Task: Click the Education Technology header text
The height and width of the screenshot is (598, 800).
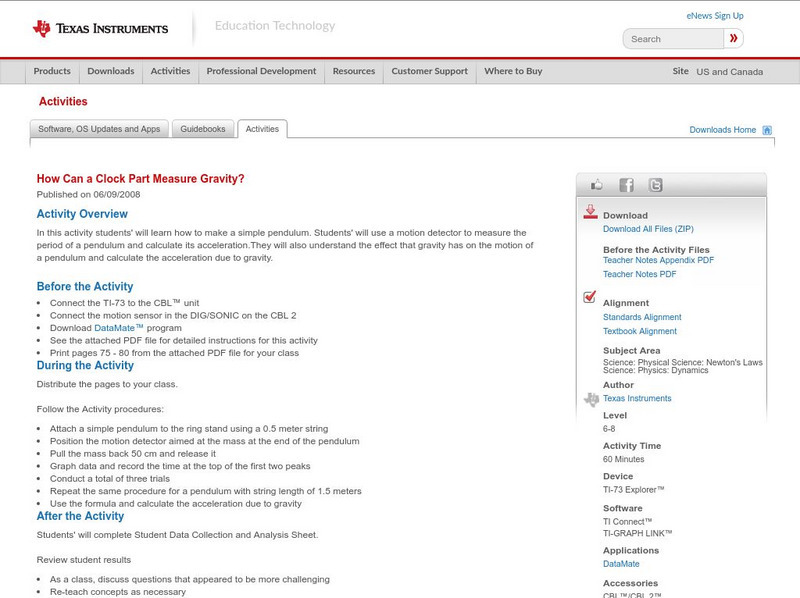Action: (275, 26)
